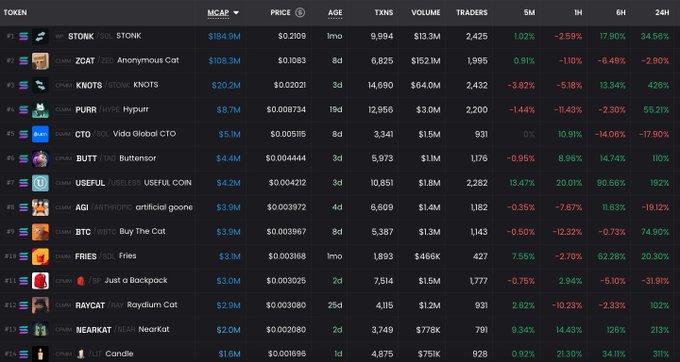Click the USEFUL COIN circular logo
Image resolution: width=680 pixels, height=362 pixels.
pyautogui.click(x=40, y=183)
